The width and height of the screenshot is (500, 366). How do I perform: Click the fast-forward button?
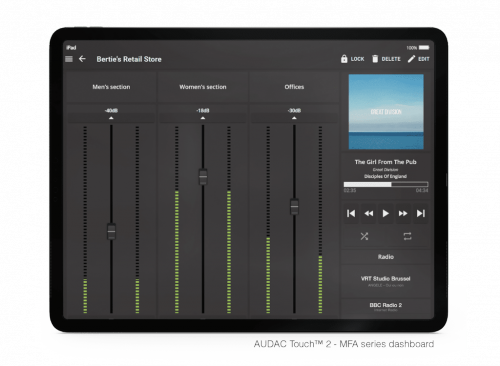[x=403, y=213]
